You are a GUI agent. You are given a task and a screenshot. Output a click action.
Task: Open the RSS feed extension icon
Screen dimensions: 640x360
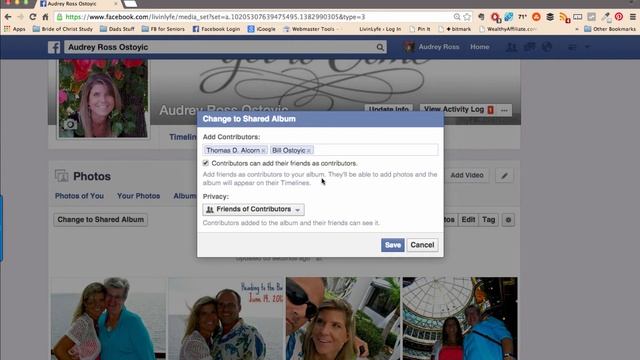564,17
